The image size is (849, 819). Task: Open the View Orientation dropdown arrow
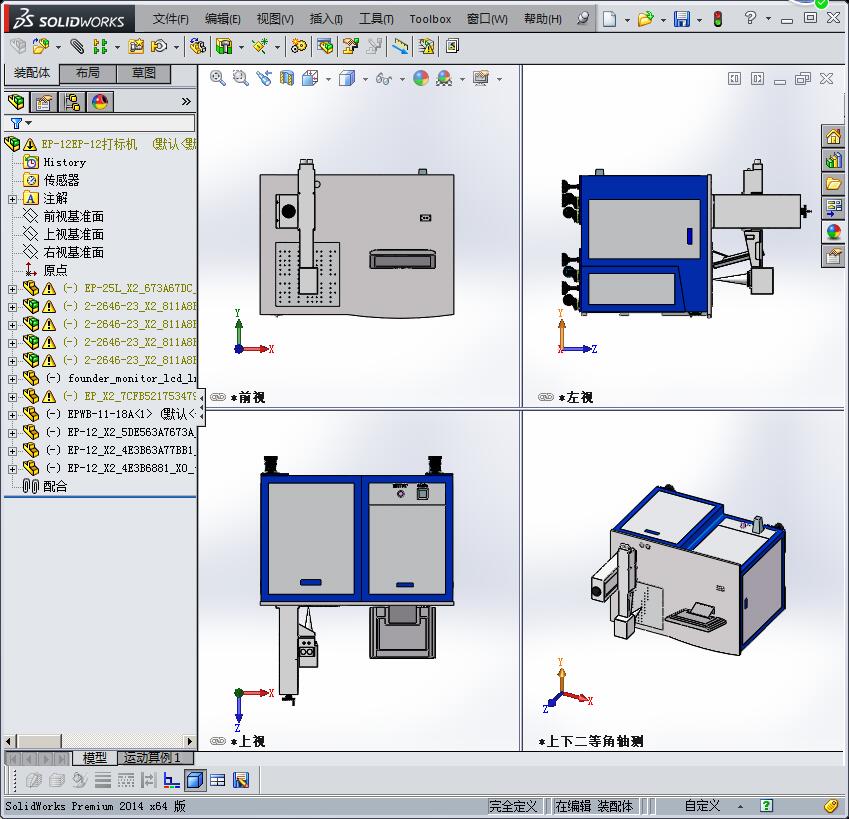click(x=329, y=80)
